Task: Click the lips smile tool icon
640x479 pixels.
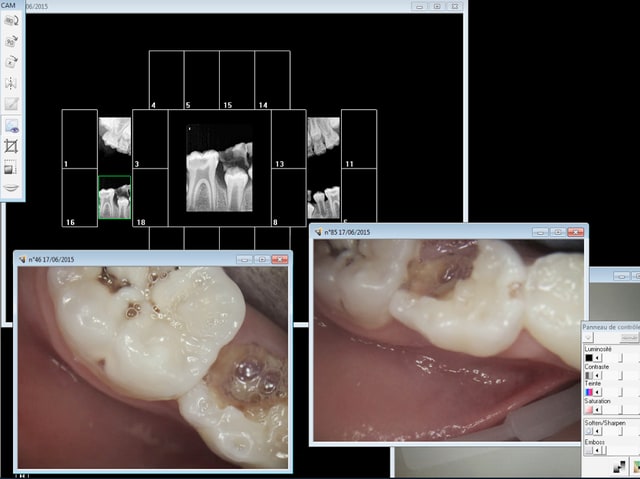Action: tap(12, 188)
